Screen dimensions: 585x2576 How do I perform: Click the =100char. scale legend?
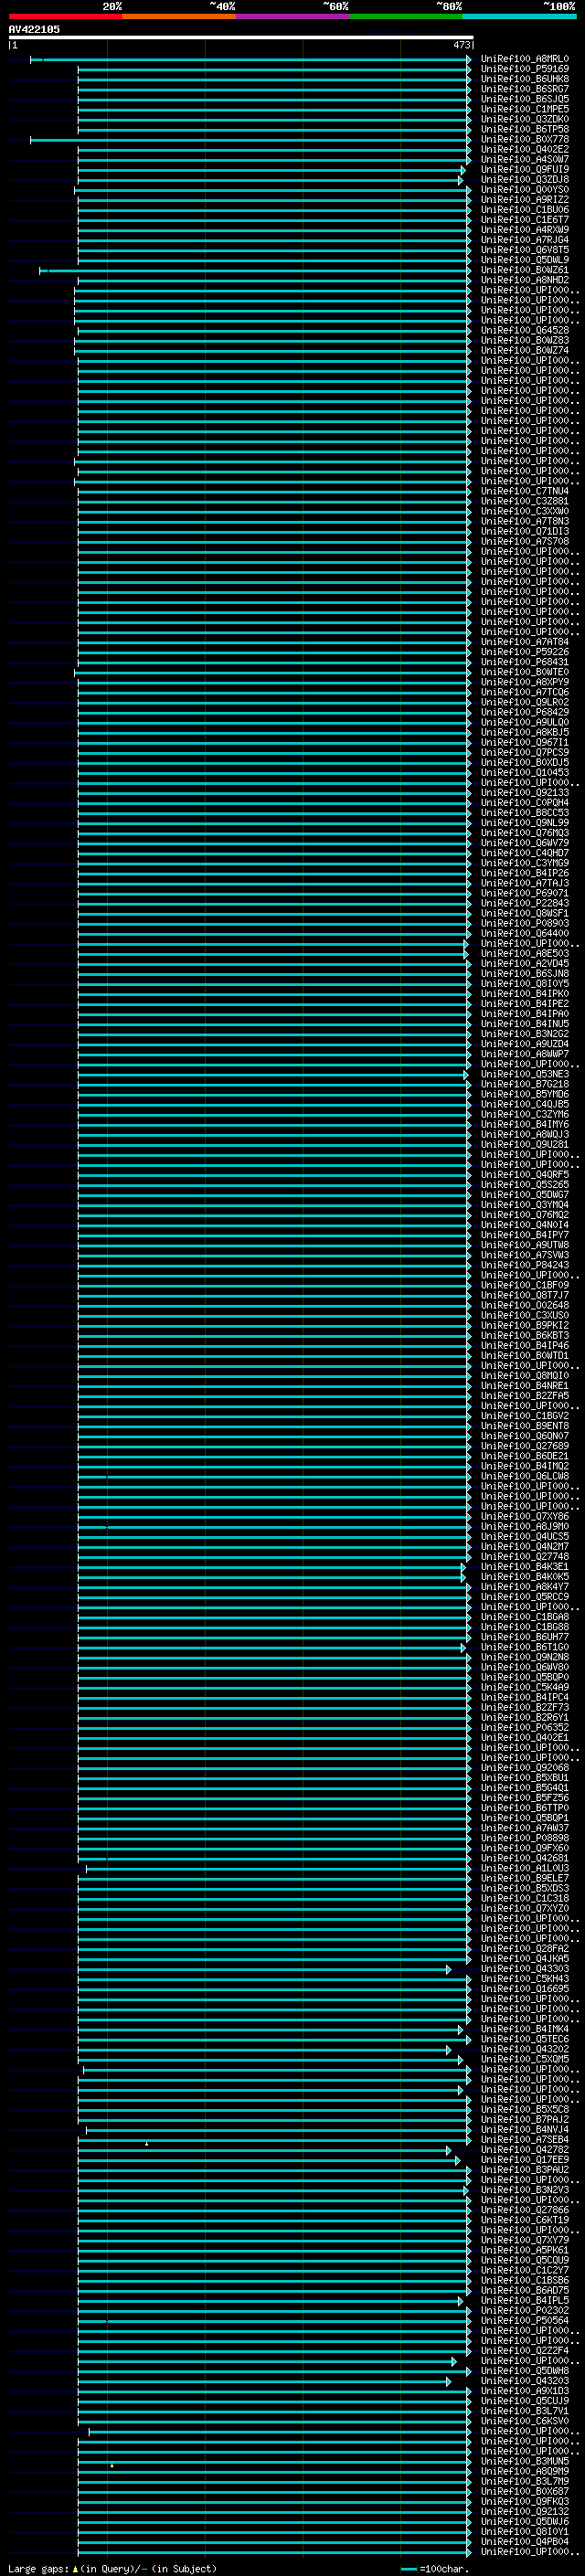tap(435, 2568)
